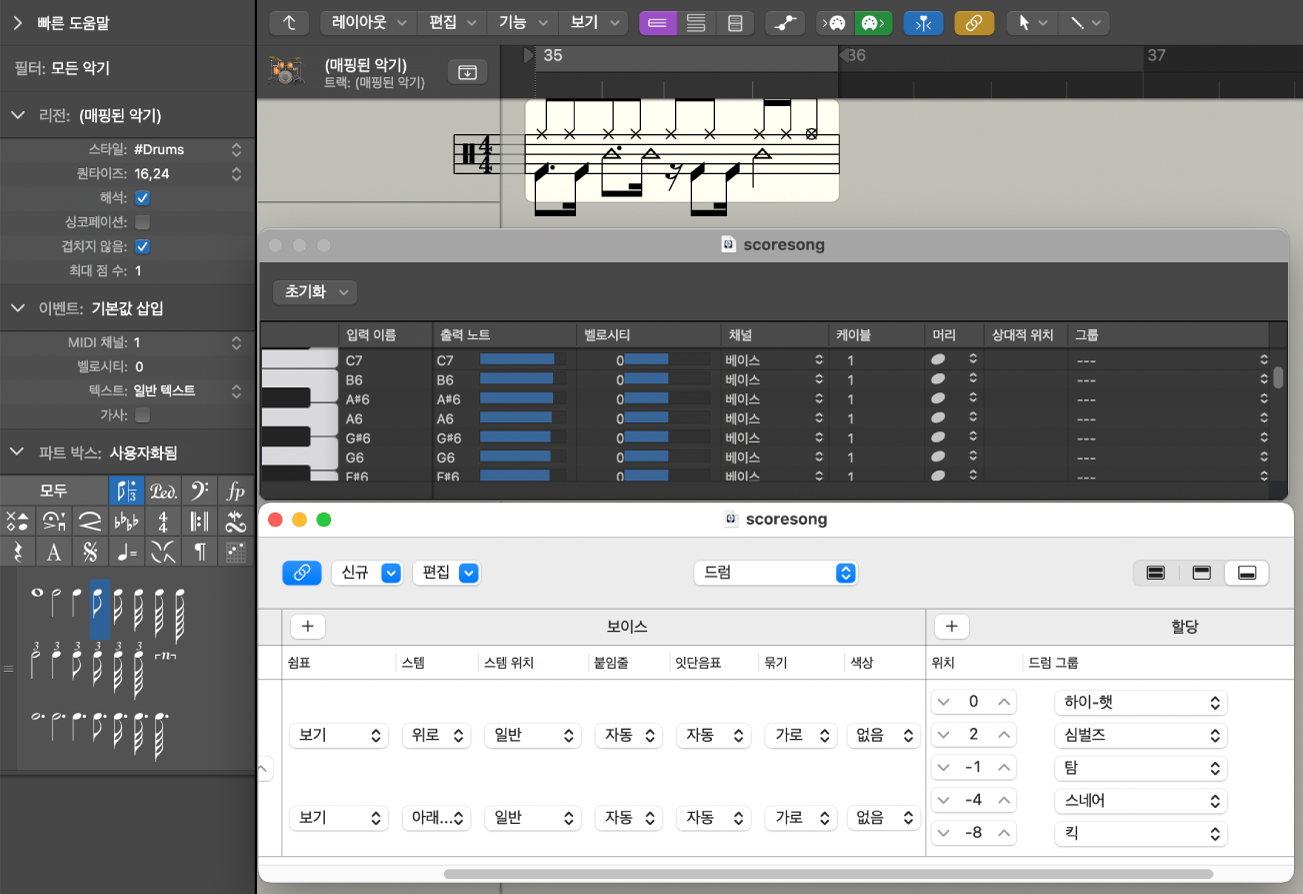
Task: Expand the 빠른 도움말 section
Action: tap(17, 22)
